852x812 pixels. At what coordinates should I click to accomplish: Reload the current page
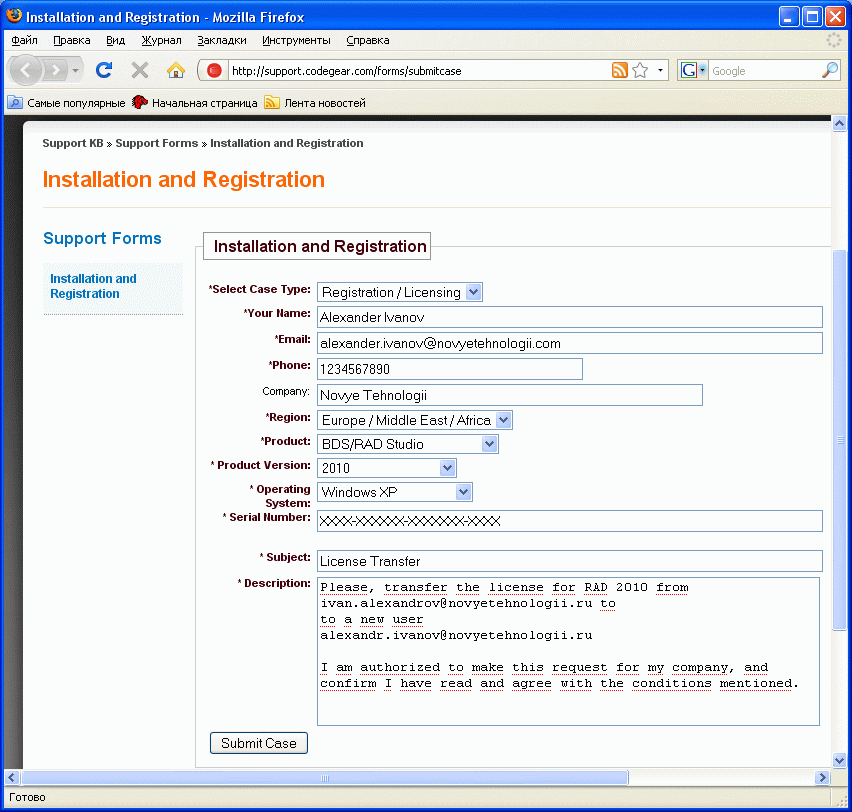click(x=104, y=70)
